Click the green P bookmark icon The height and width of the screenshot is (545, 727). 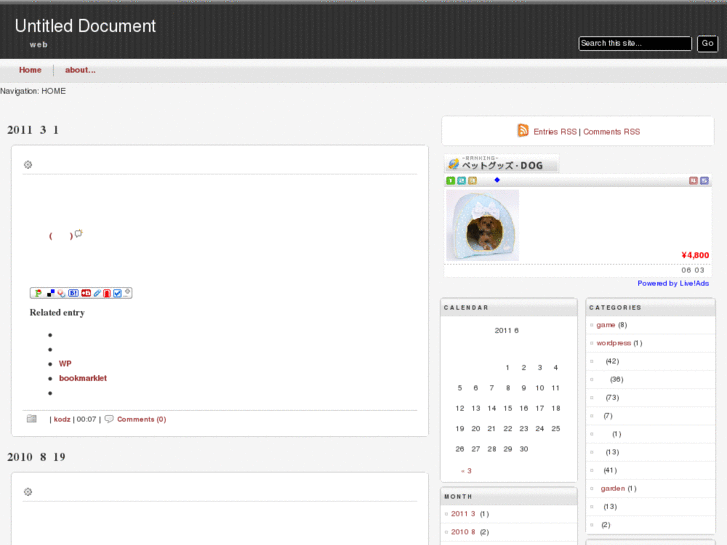click(x=38, y=293)
